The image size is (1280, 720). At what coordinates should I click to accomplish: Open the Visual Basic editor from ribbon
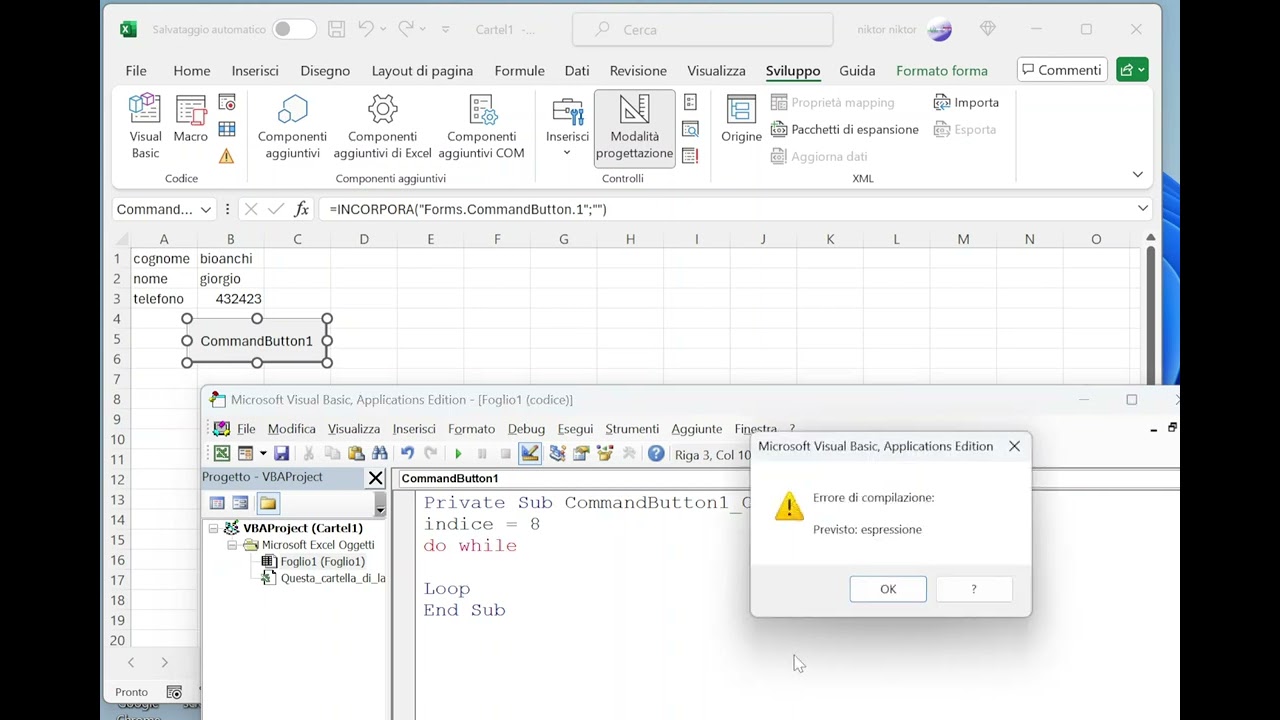point(145,126)
